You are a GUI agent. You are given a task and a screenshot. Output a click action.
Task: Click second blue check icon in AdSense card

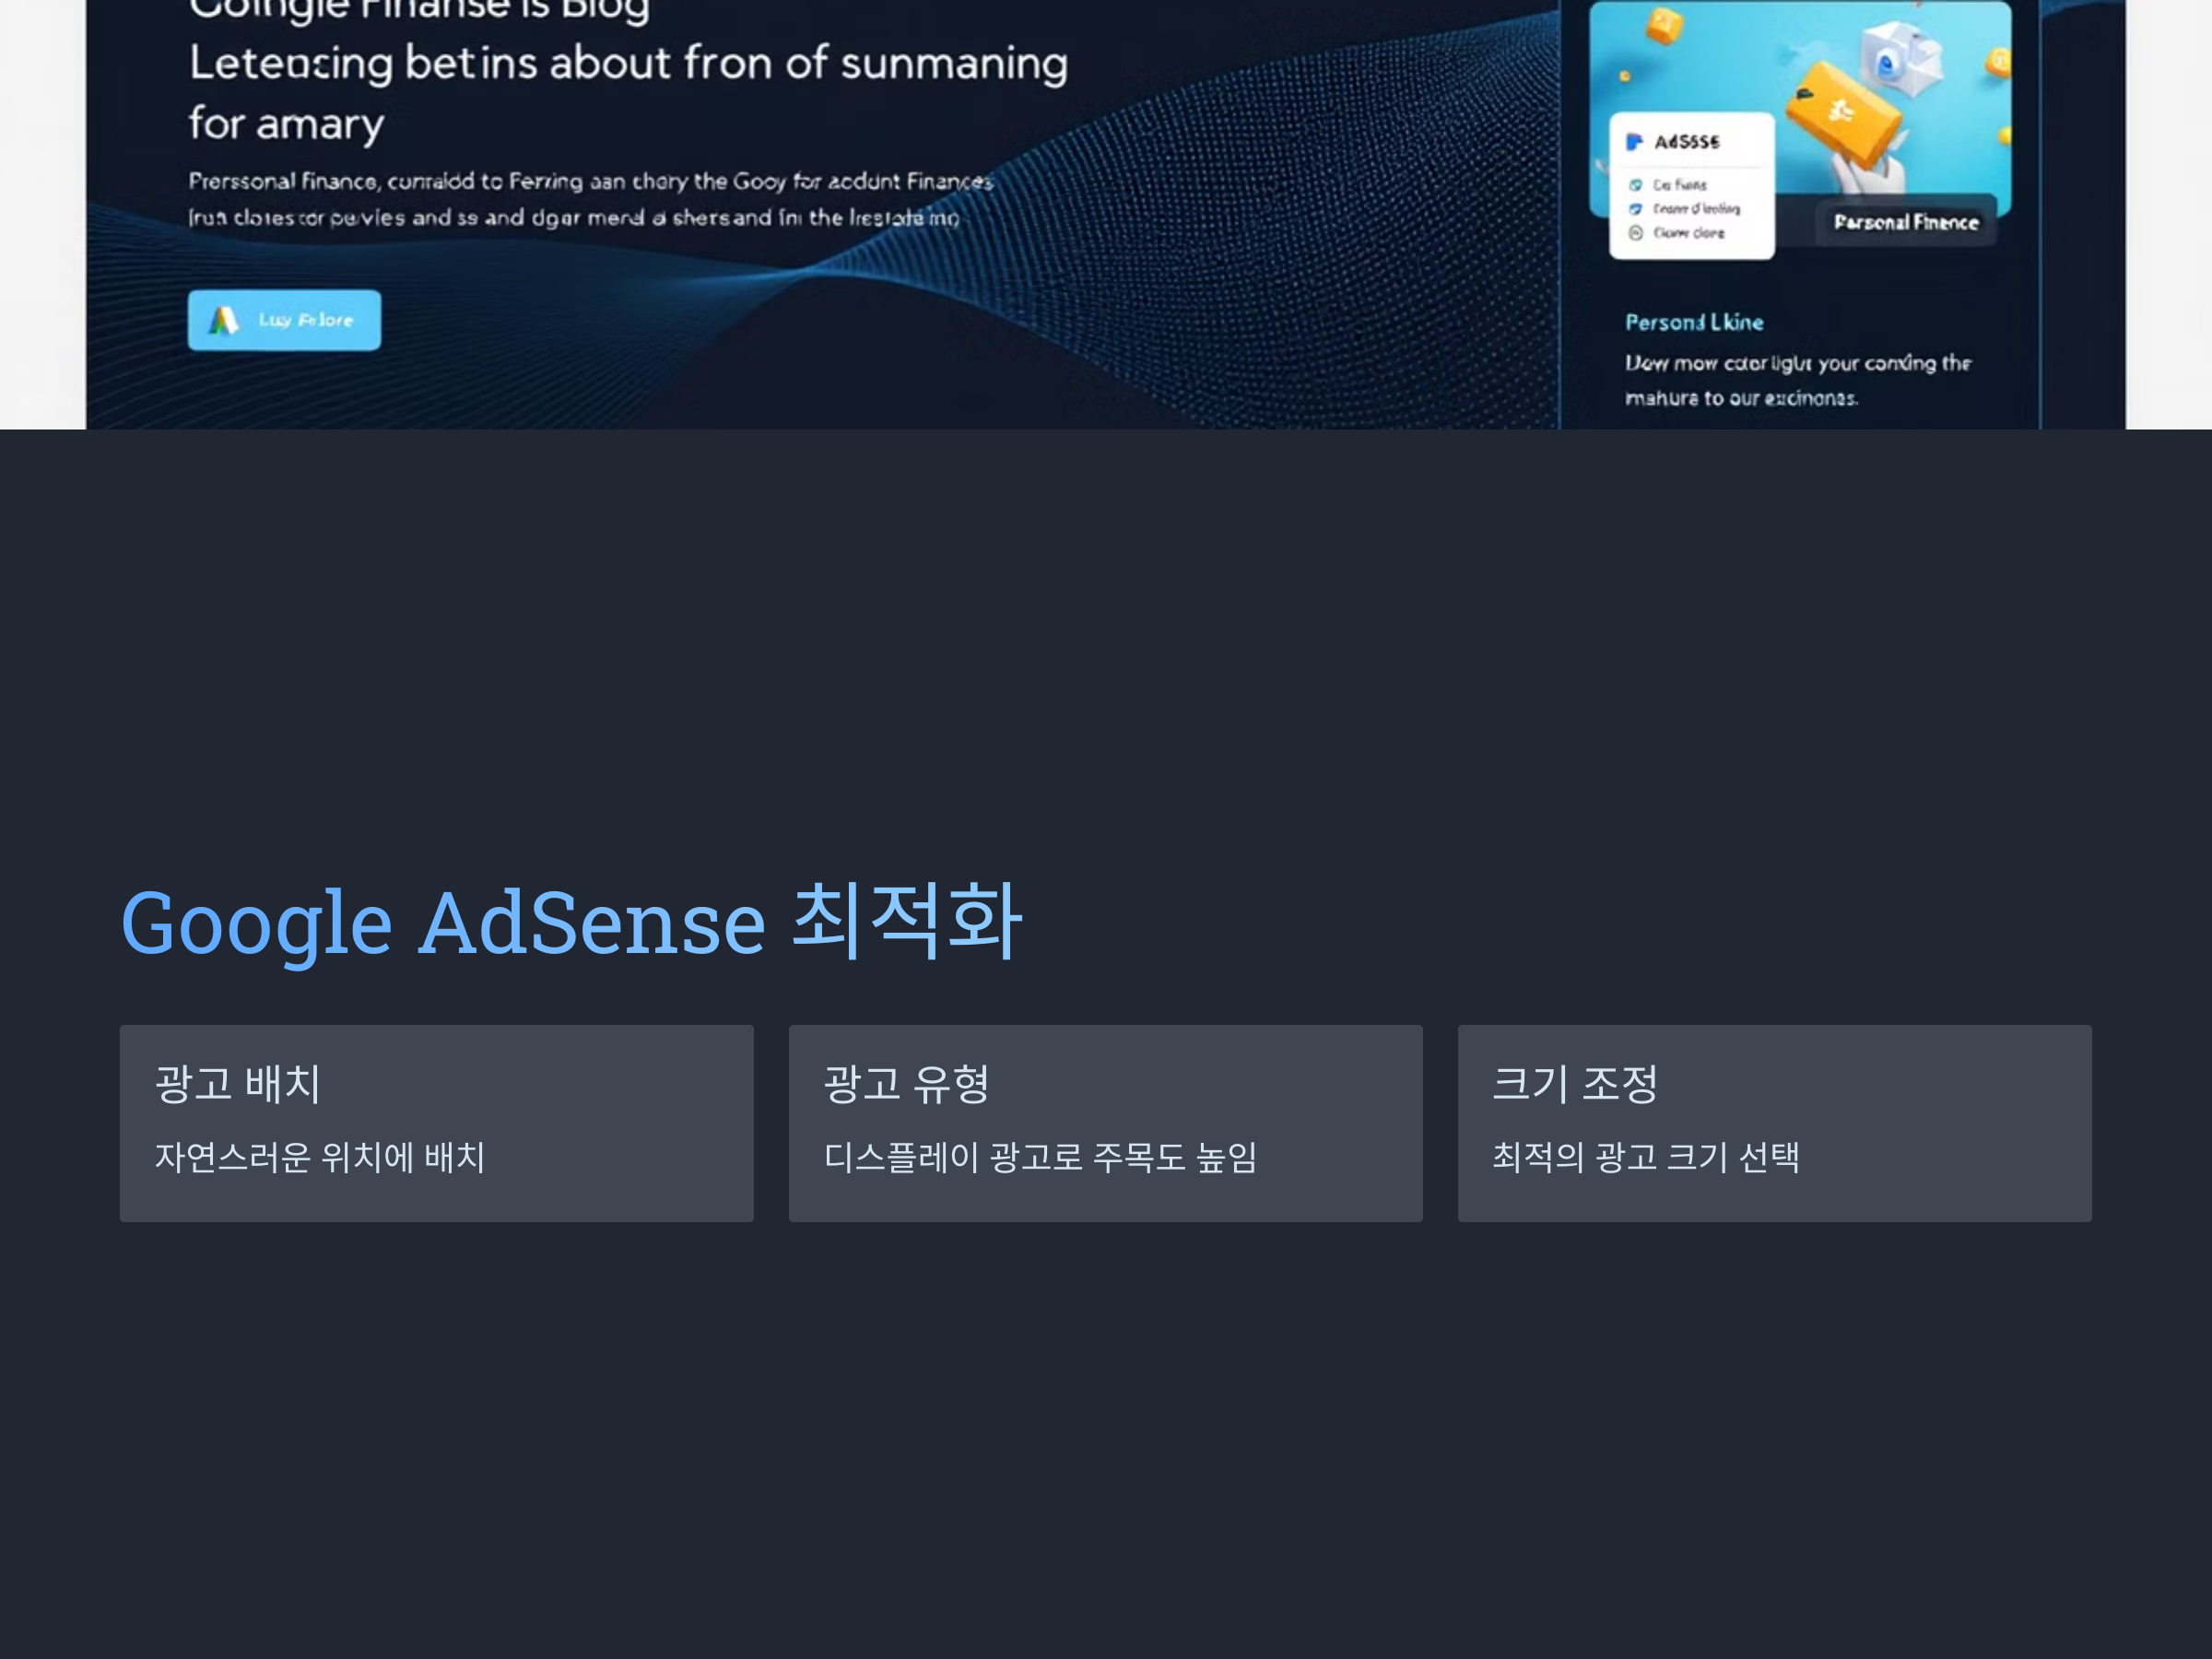point(1636,209)
